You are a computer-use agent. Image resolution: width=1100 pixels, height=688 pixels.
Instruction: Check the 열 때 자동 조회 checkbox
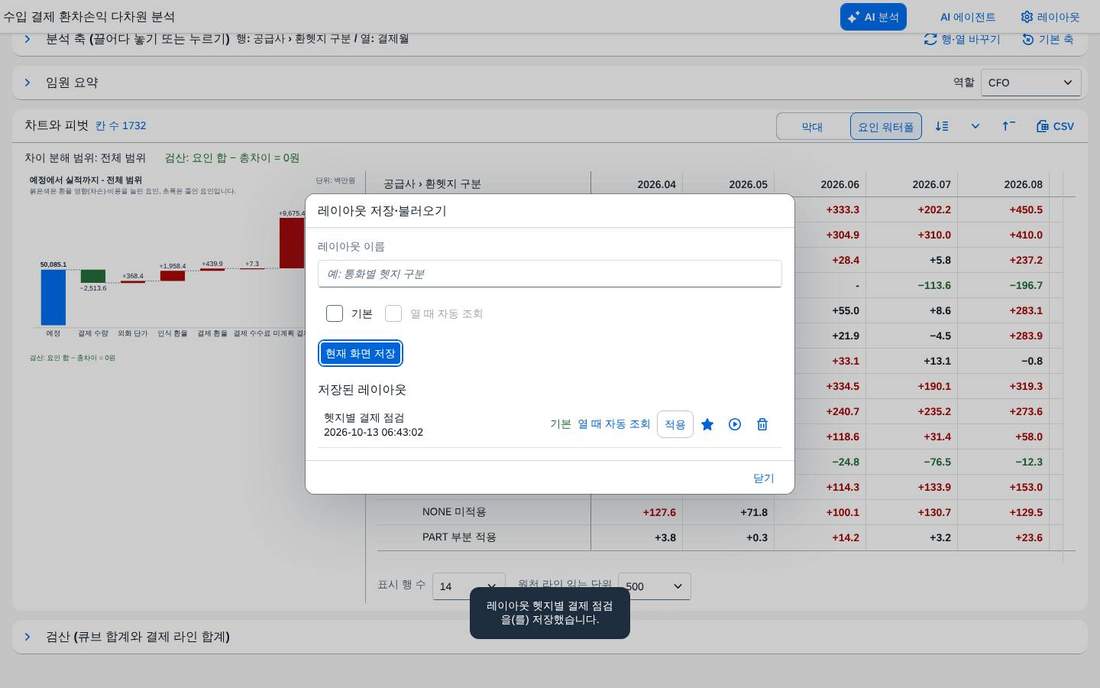click(394, 313)
